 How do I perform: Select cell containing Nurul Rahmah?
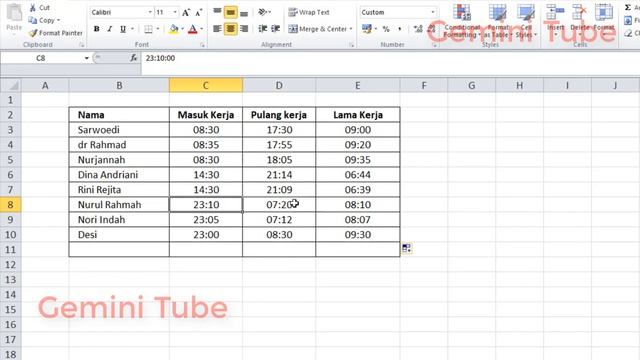pyautogui.click(x=119, y=204)
